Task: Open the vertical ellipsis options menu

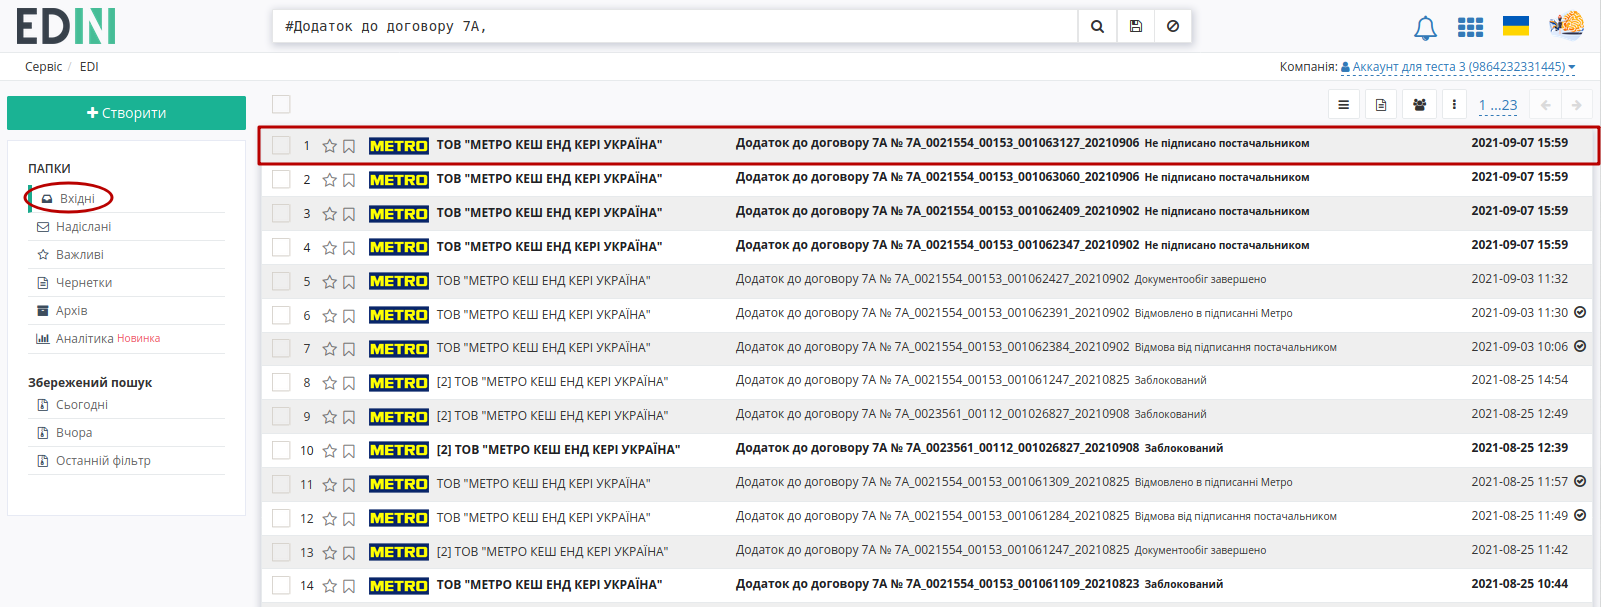Action: [1454, 105]
